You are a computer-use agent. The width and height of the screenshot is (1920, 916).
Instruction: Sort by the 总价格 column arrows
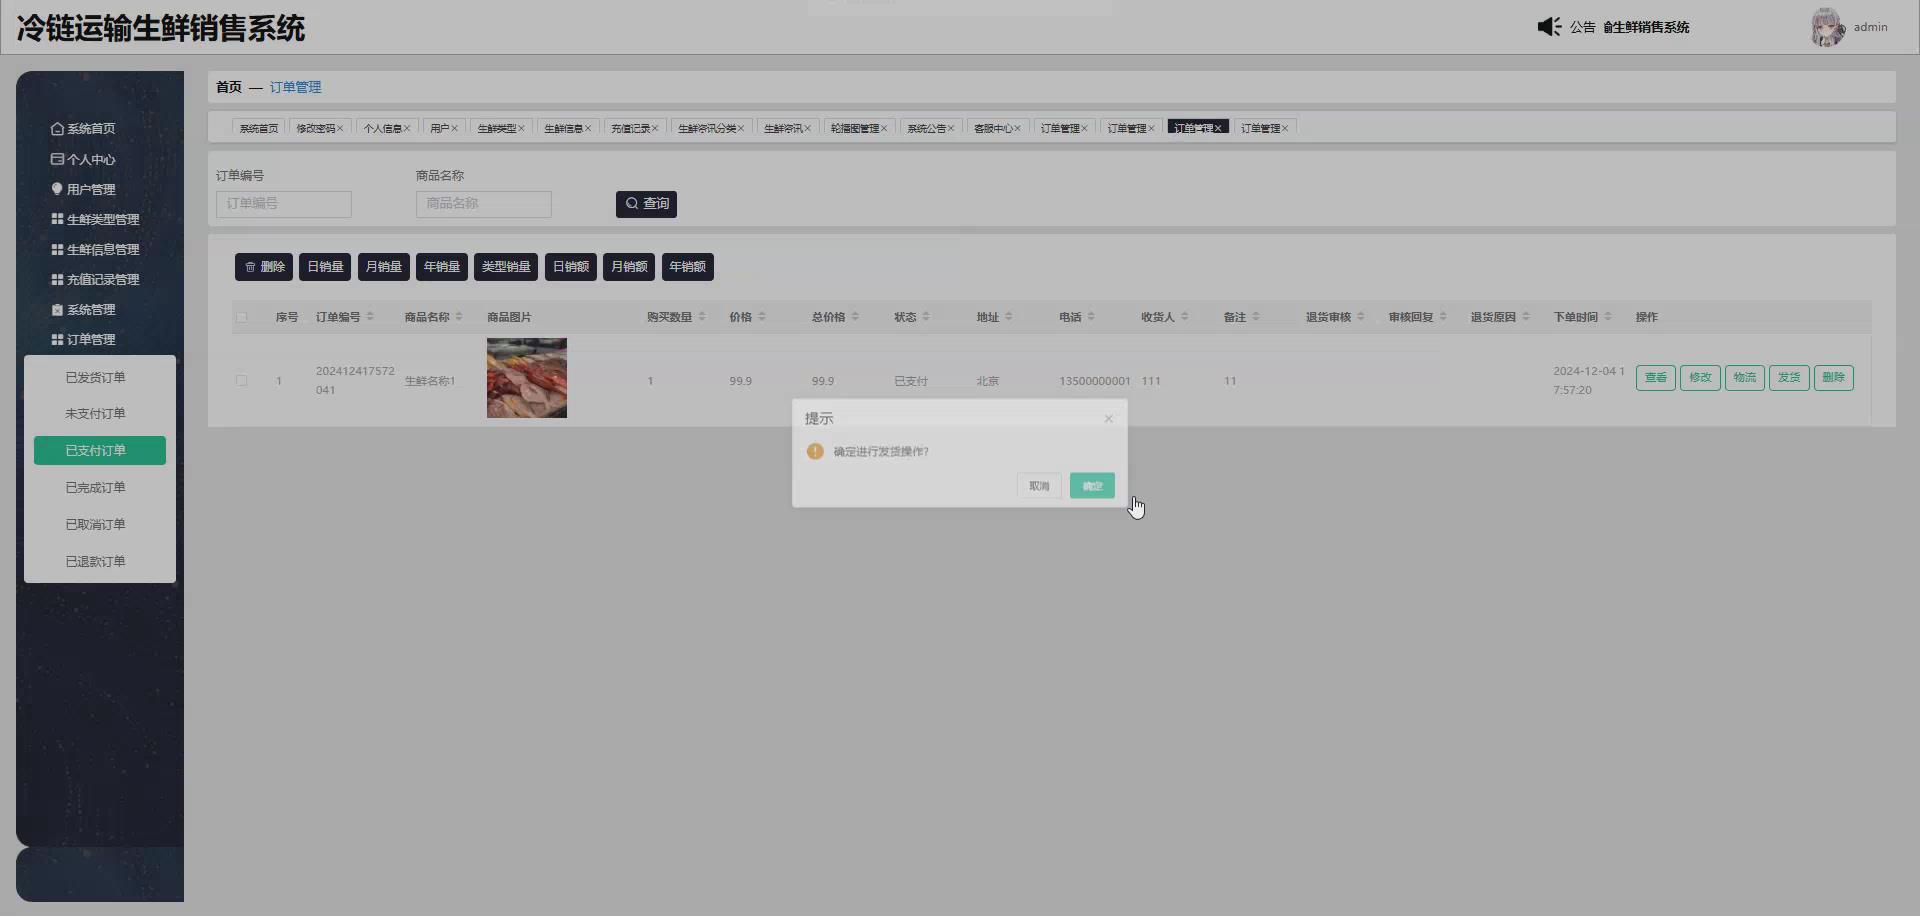(x=855, y=317)
